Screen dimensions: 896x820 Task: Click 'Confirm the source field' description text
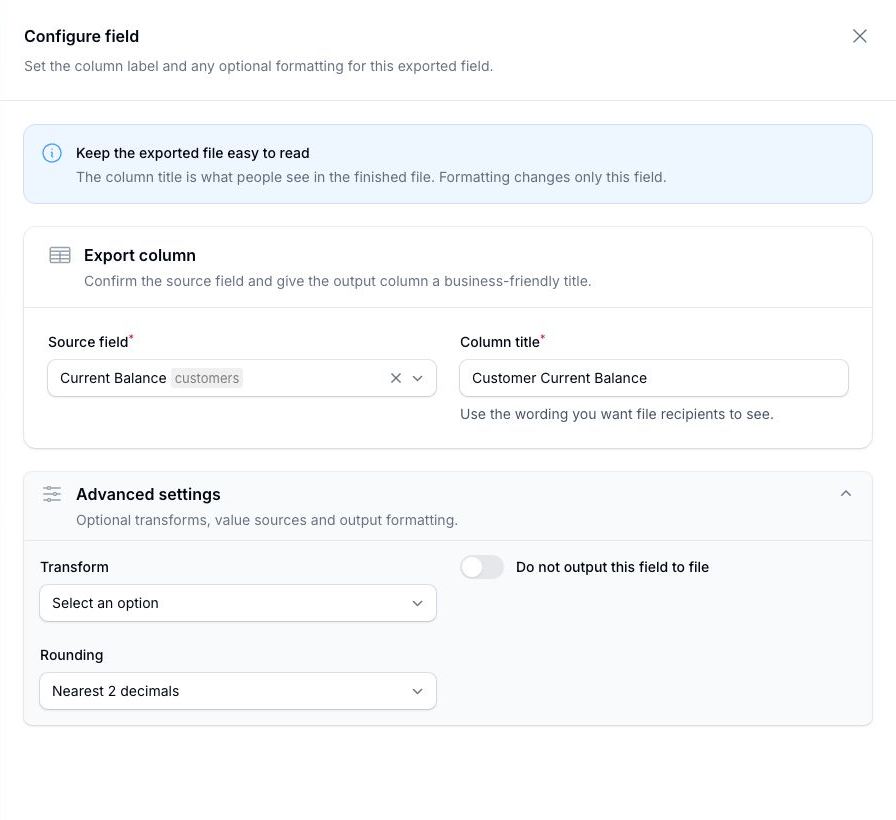pyautogui.click(x=338, y=281)
